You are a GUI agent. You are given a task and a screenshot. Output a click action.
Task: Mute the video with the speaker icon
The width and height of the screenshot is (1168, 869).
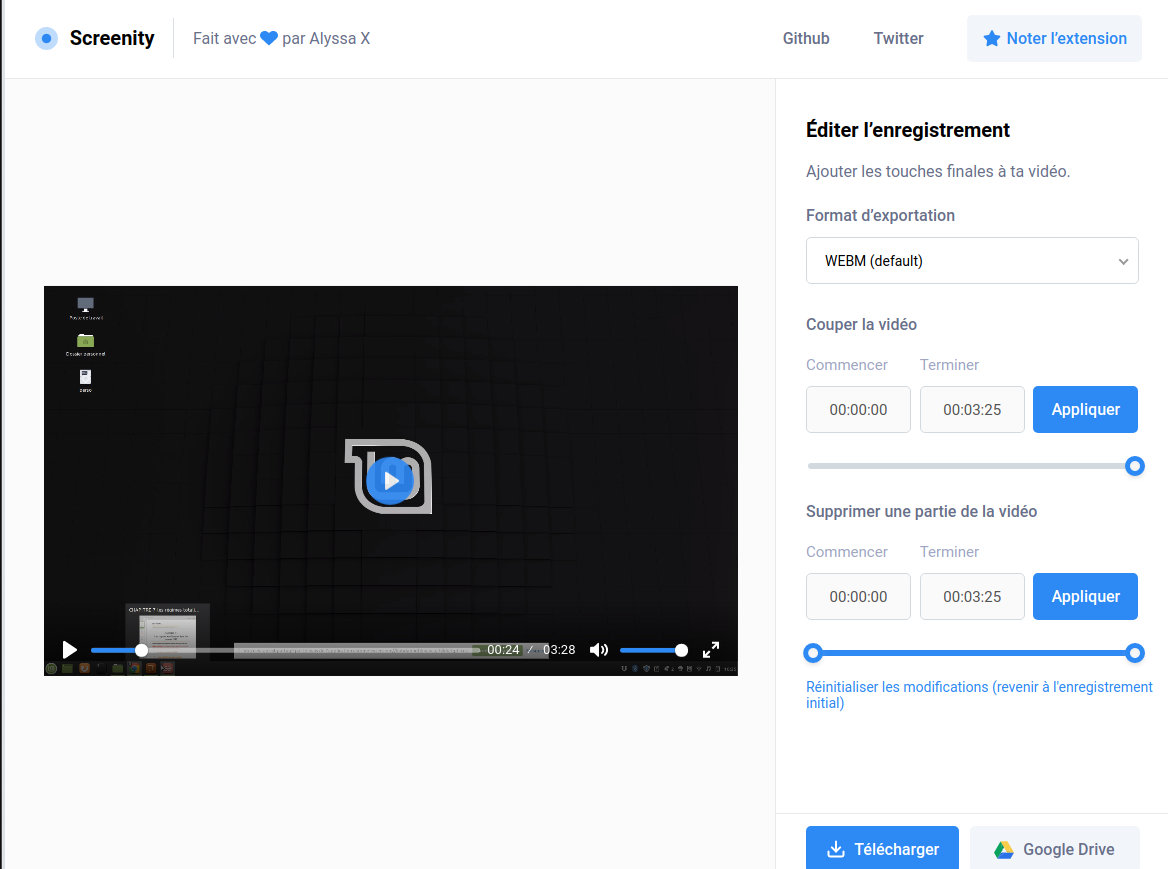pos(599,650)
